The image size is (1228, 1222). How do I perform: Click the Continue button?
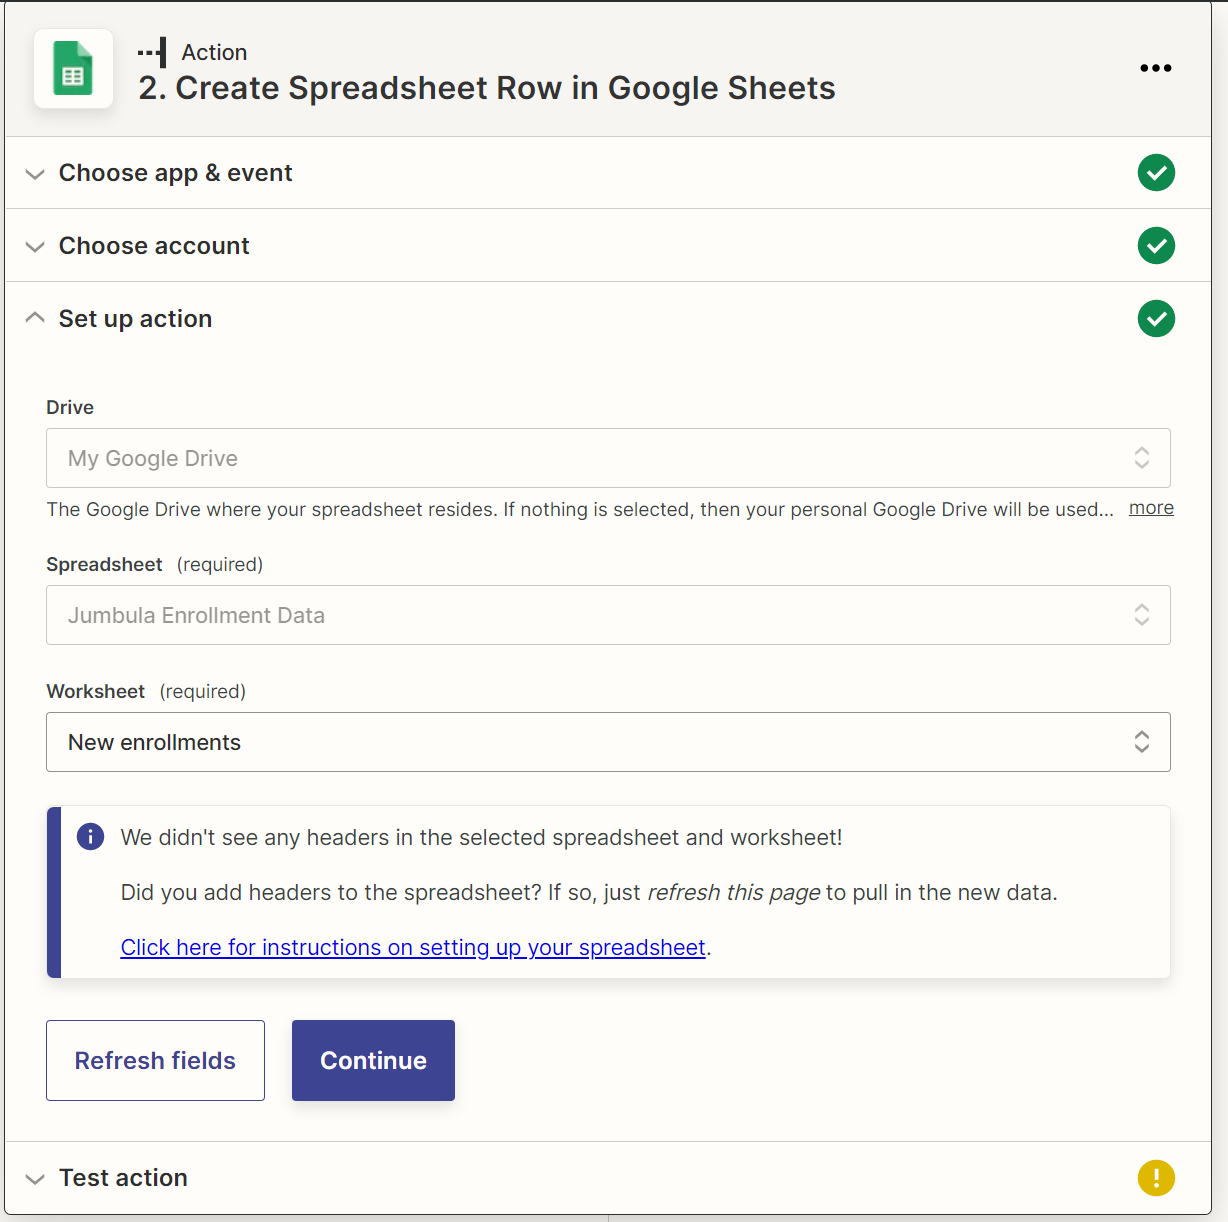373,1060
